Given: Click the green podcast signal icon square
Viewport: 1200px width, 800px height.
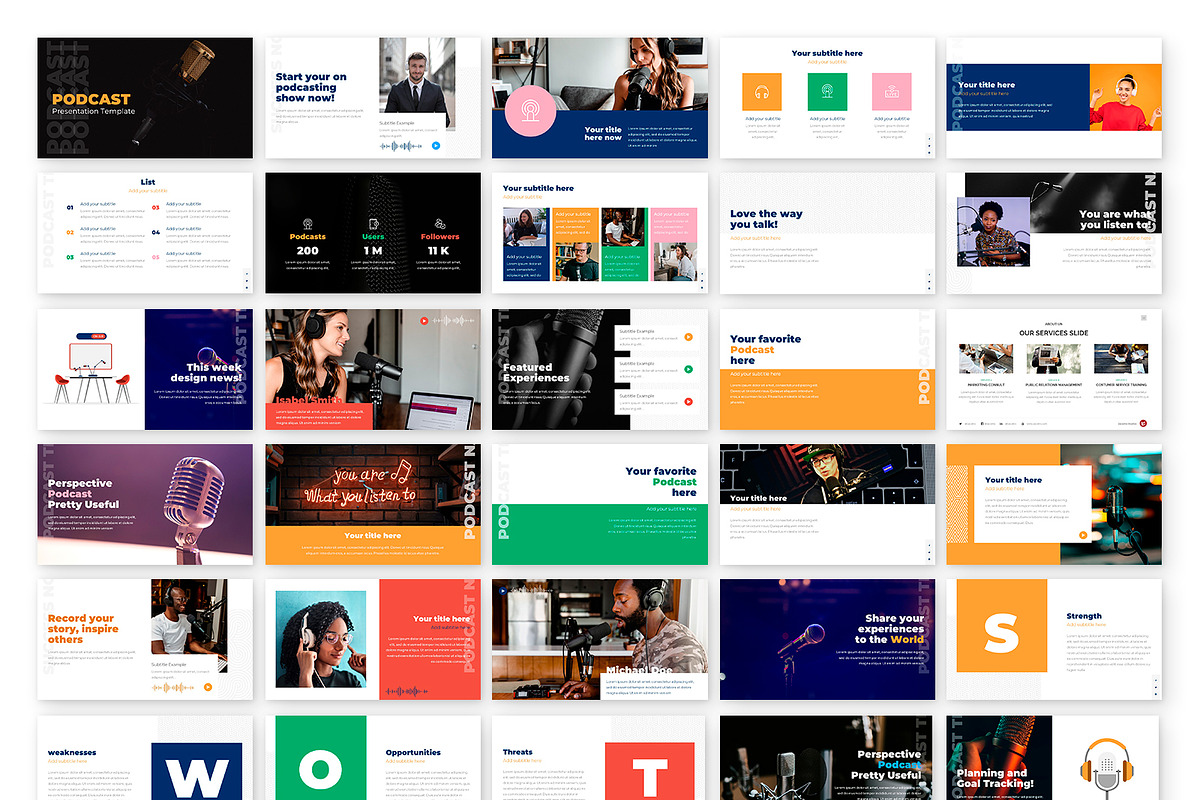Looking at the screenshot, I should (x=827, y=92).
